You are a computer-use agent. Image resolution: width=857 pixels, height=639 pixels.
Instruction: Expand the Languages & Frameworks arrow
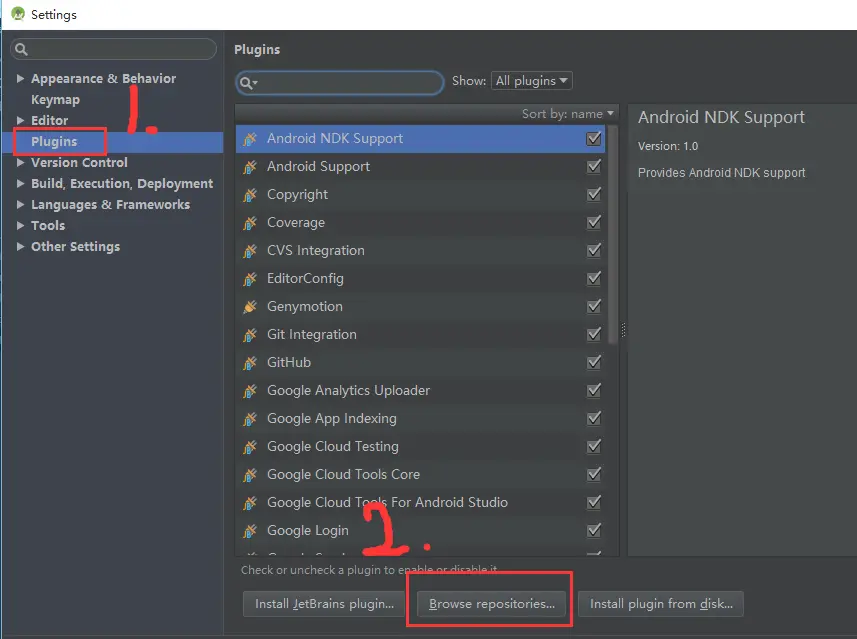tap(20, 204)
